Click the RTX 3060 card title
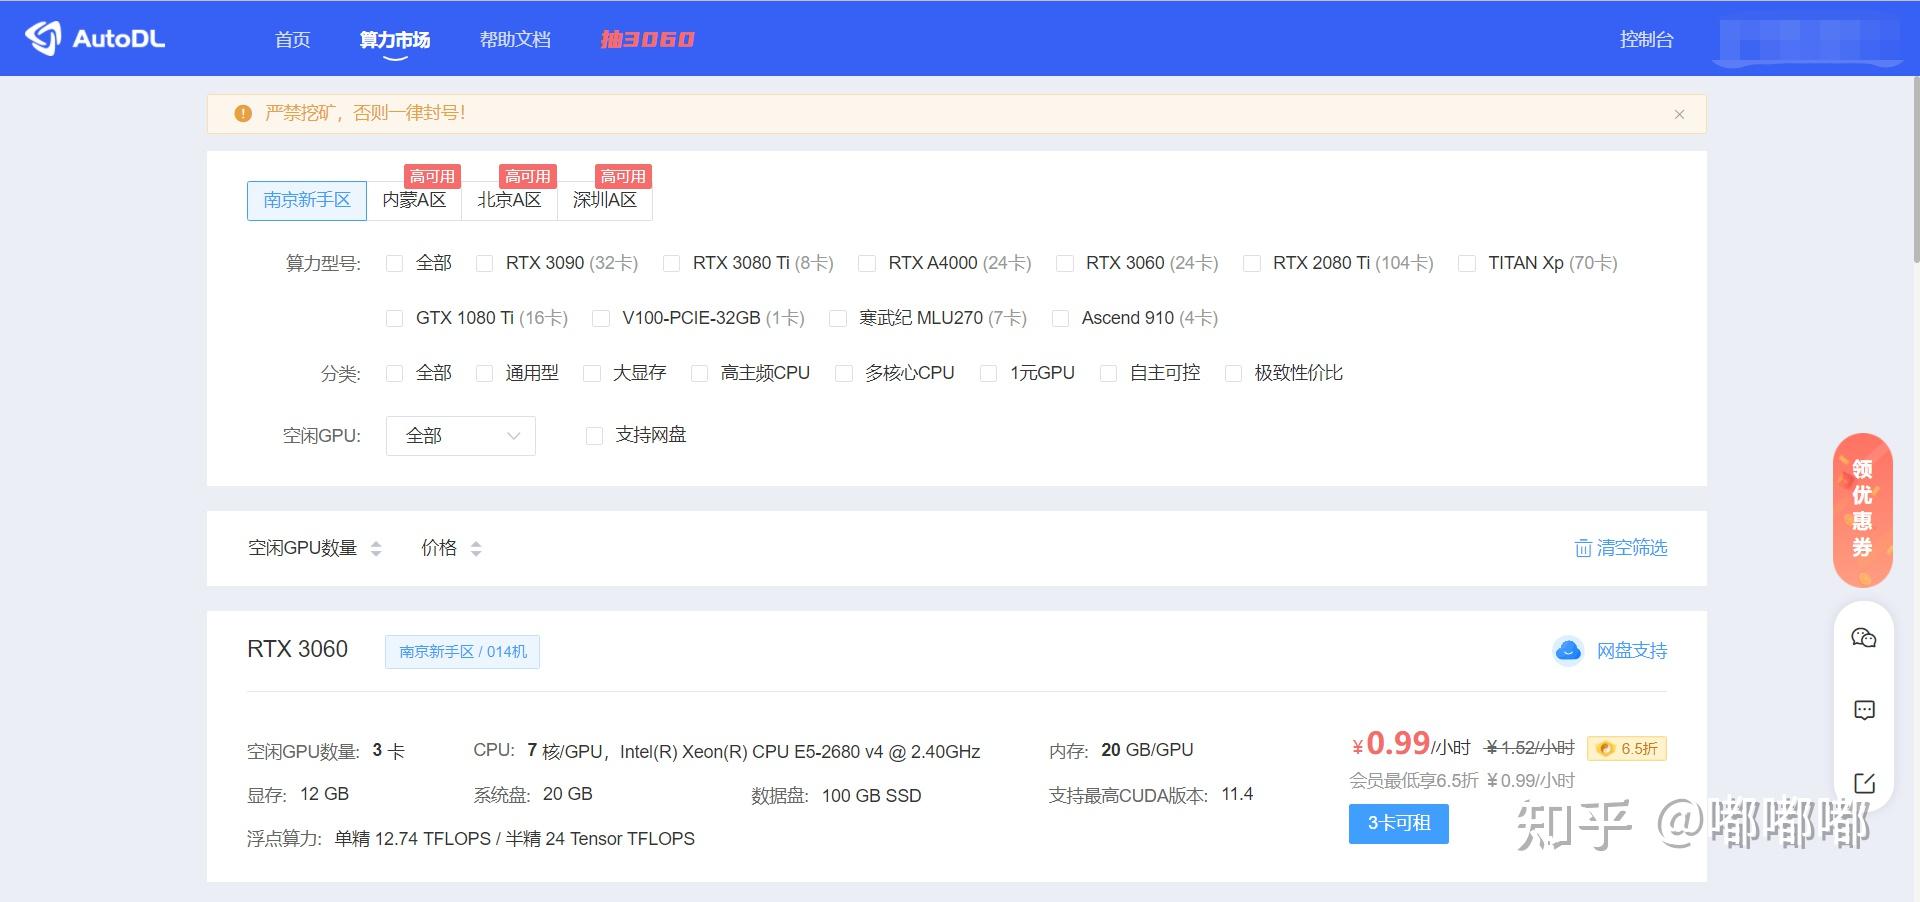The height and width of the screenshot is (902, 1920). point(297,649)
